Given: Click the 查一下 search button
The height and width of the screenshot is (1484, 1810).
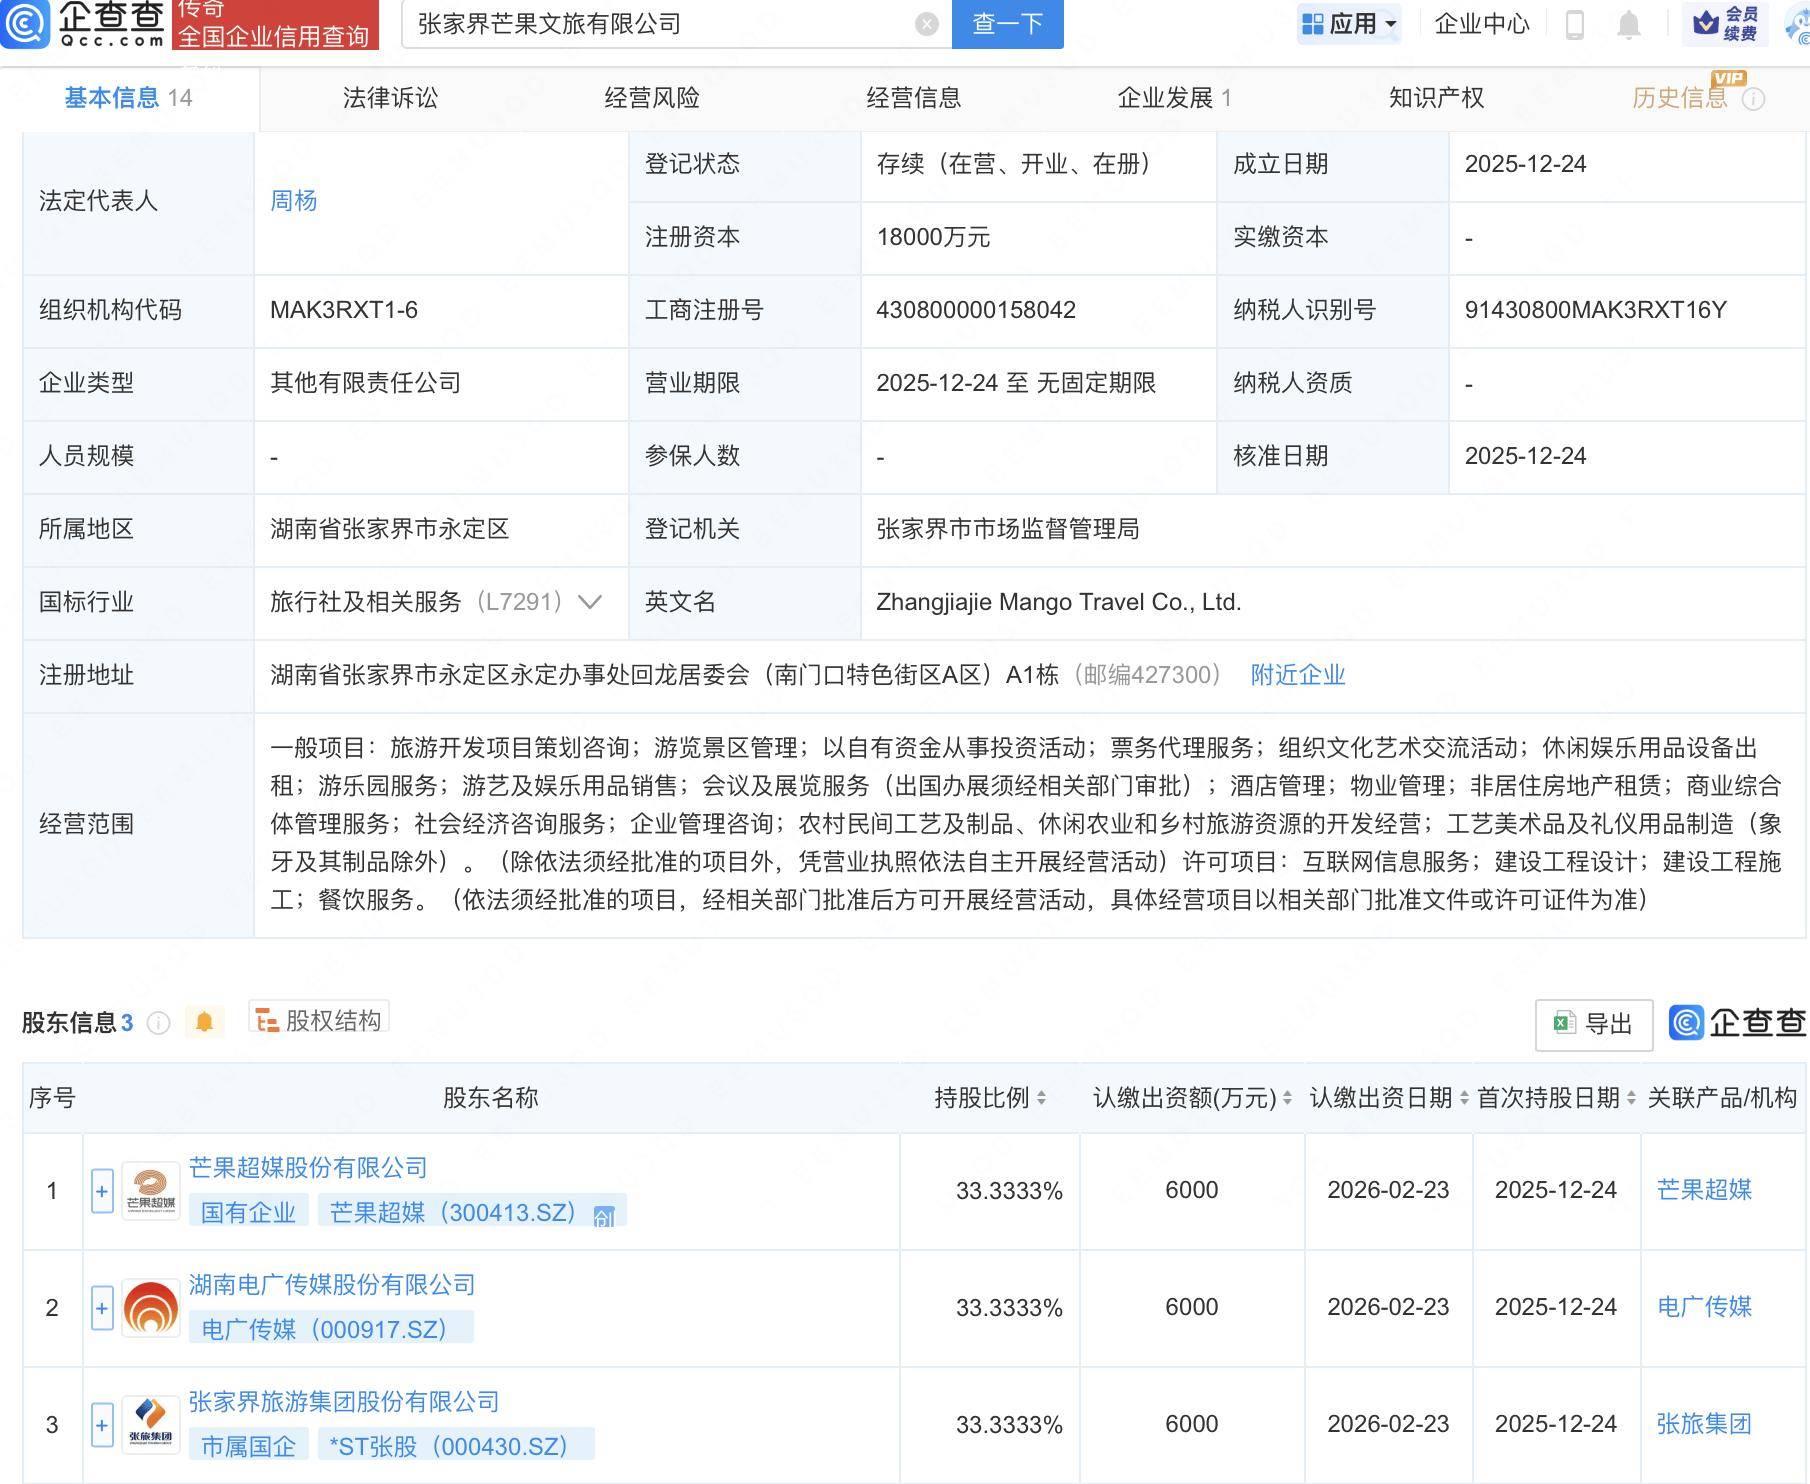Looking at the screenshot, I should click(x=1007, y=25).
